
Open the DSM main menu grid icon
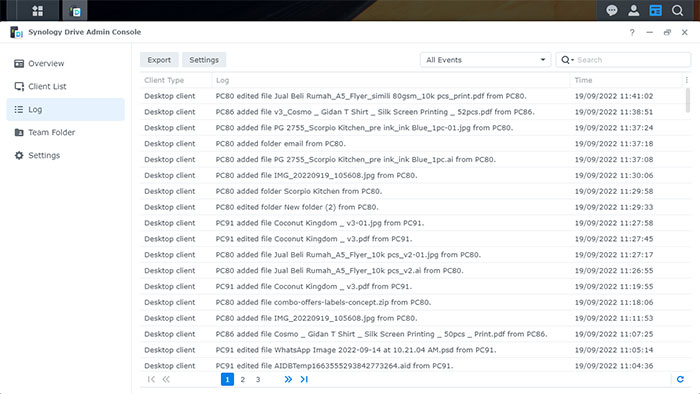coord(38,11)
